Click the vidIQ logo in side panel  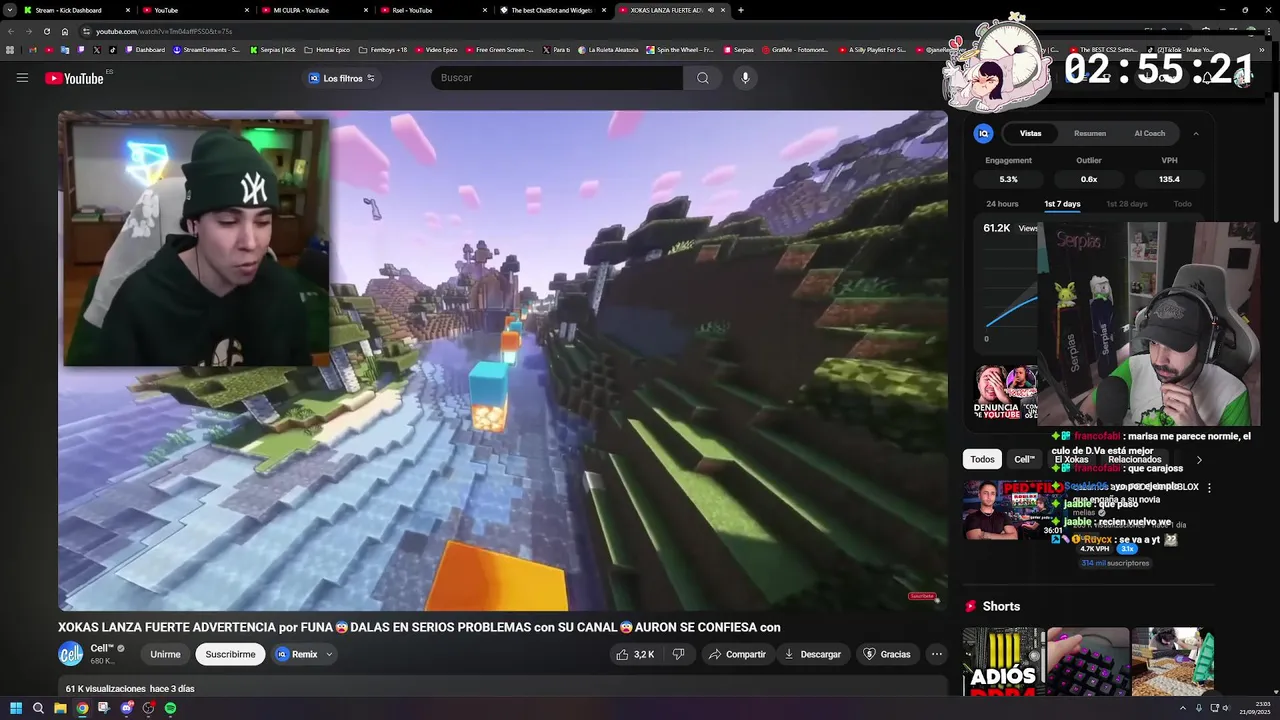tap(984, 133)
